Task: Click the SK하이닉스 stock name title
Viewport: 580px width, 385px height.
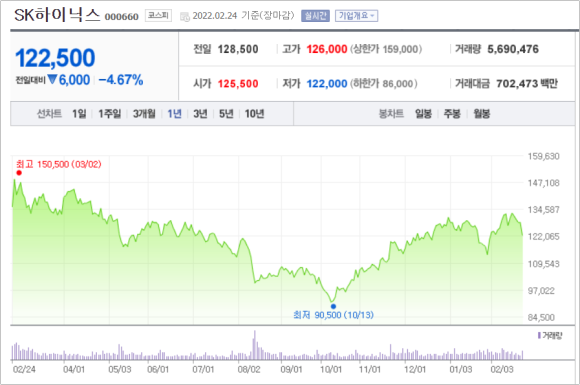Action: (x=57, y=16)
